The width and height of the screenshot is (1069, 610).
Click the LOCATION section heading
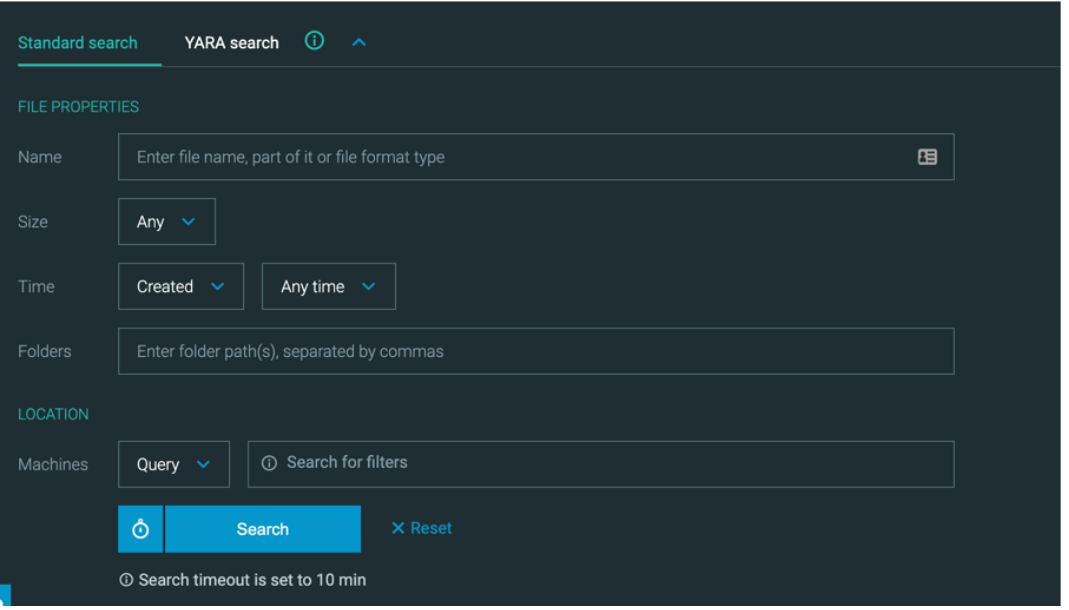coord(53,414)
